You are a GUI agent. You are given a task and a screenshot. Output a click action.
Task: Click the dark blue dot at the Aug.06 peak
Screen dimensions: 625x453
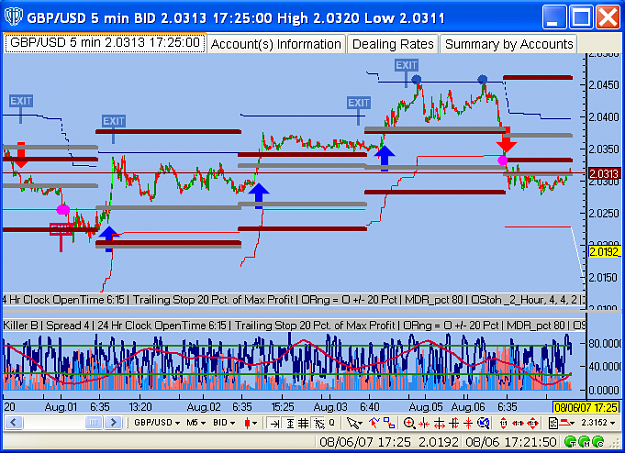pyautogui.click(x=482, y=79)
